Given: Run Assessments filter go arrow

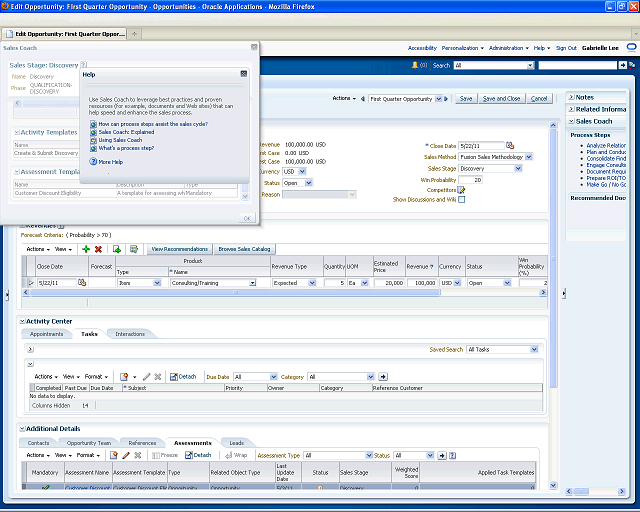Looking at the screenshot, I should (442, 455).
